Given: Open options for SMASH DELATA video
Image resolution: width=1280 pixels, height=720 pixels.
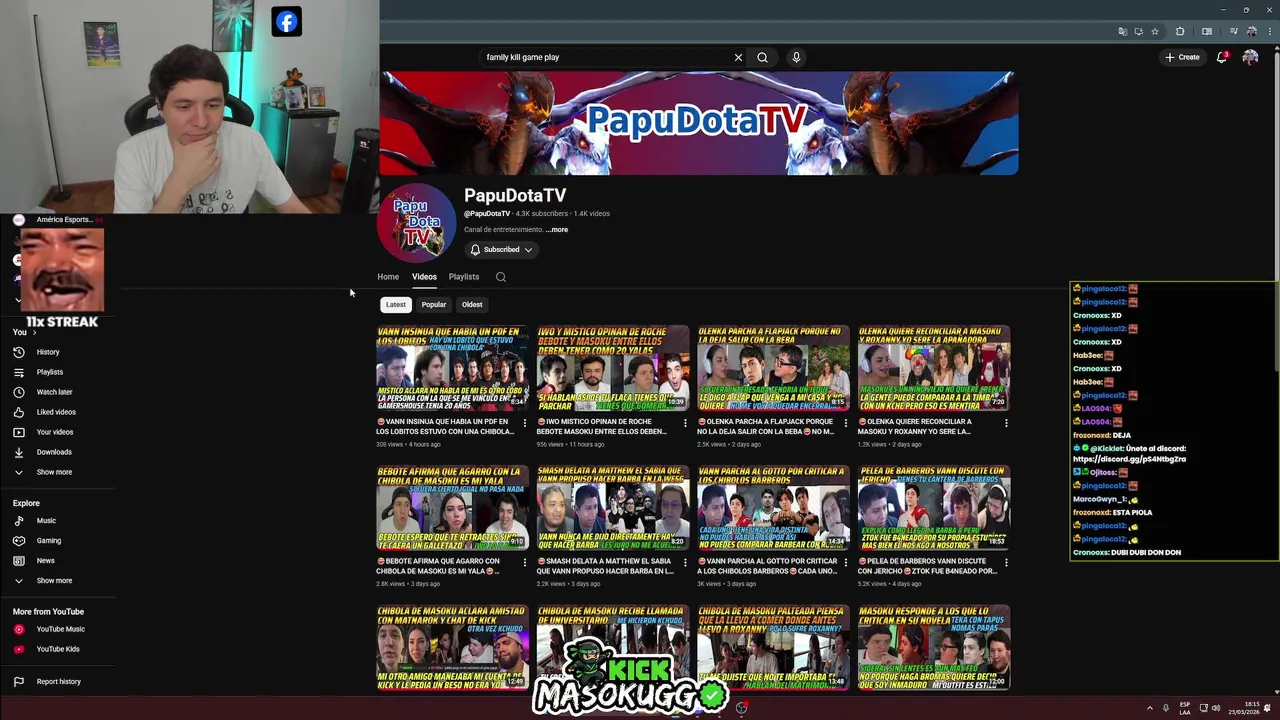Looking at the screenshot, I should tap(685, 563).
